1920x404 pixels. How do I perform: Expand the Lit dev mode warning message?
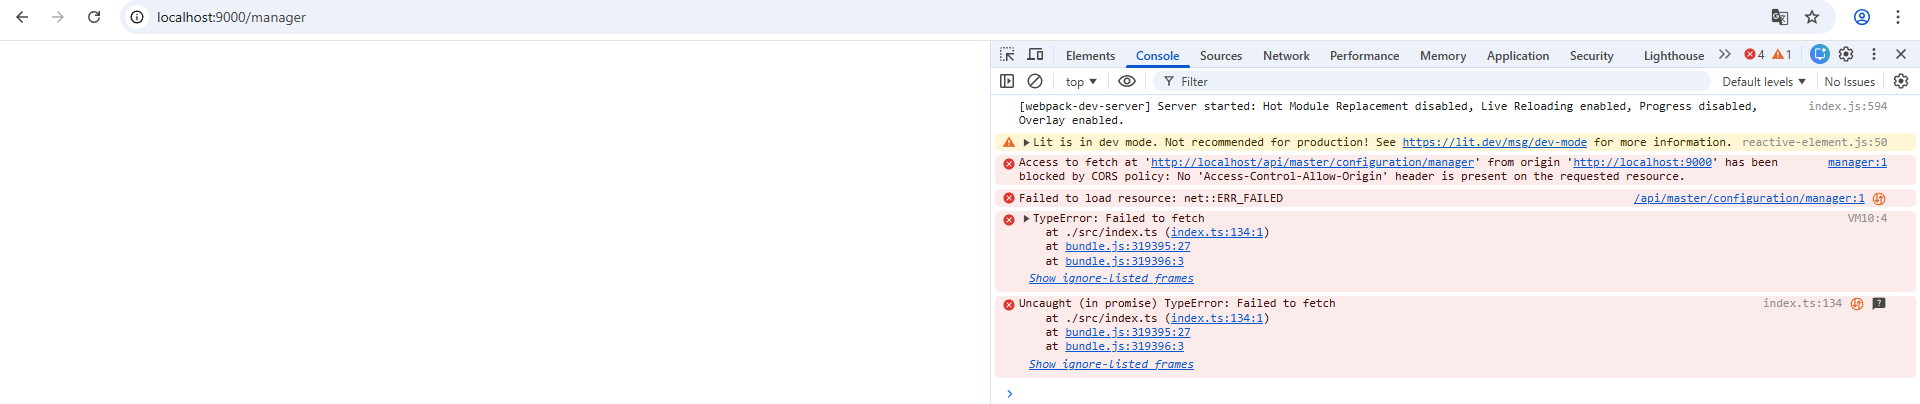tap(1026, 143)
